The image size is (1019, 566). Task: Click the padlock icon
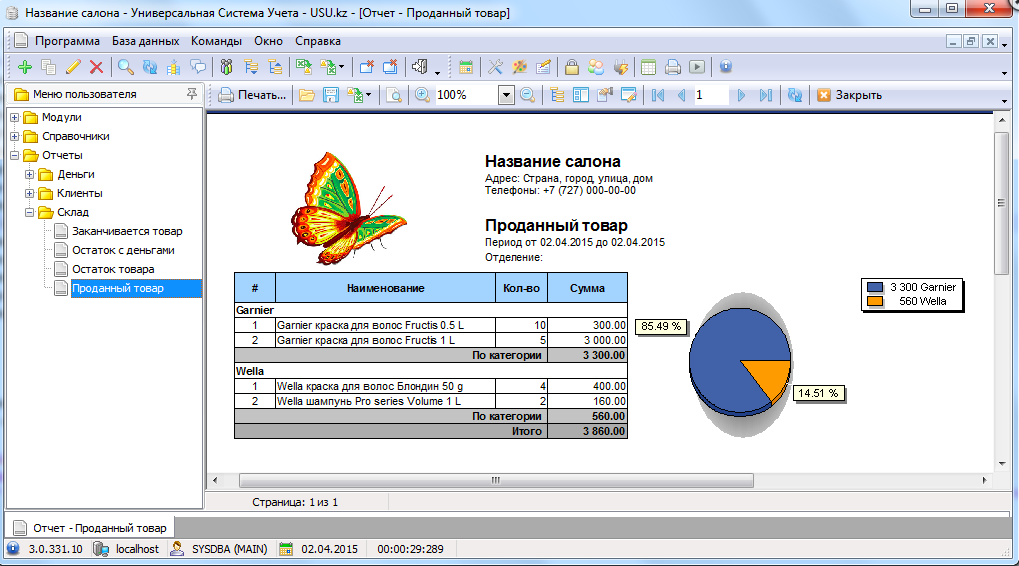pos(571,67)
